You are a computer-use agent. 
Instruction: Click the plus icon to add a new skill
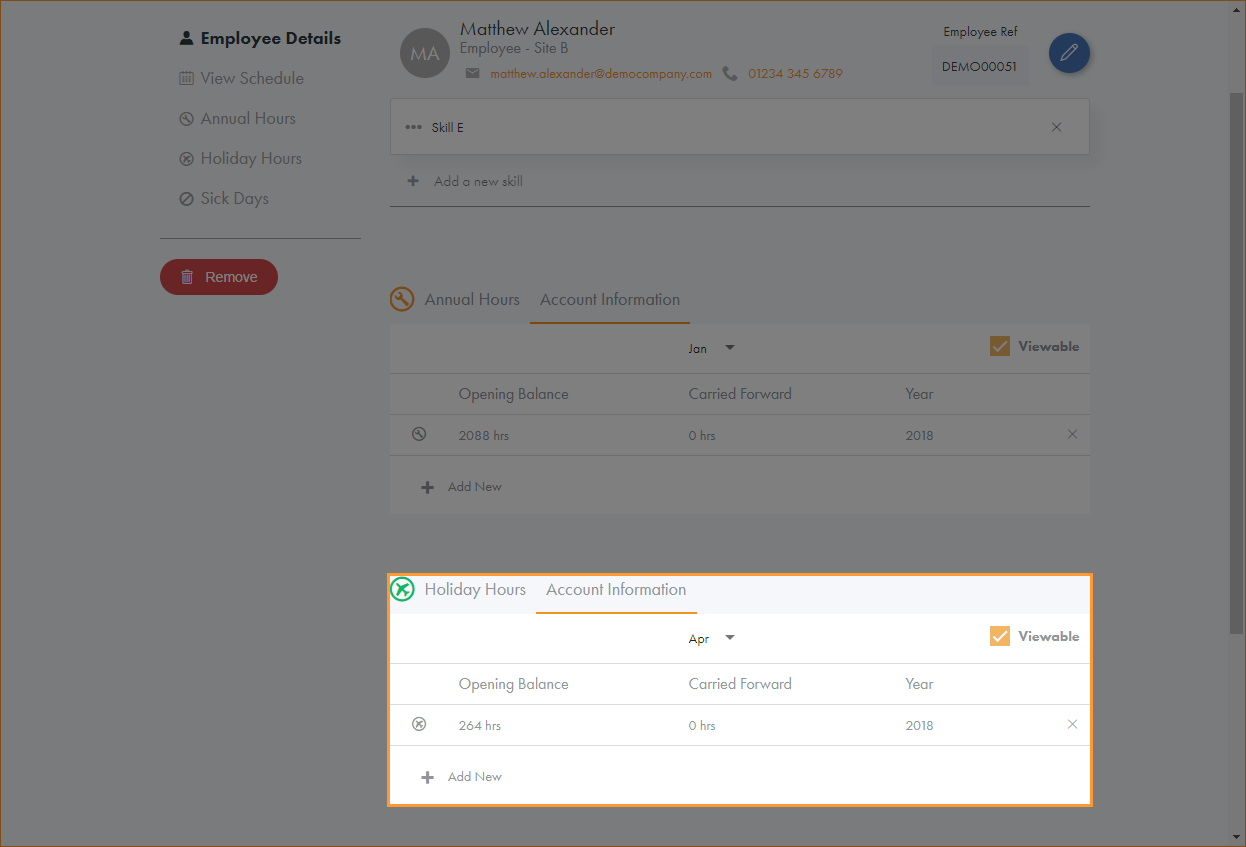[x=413, y=181]
